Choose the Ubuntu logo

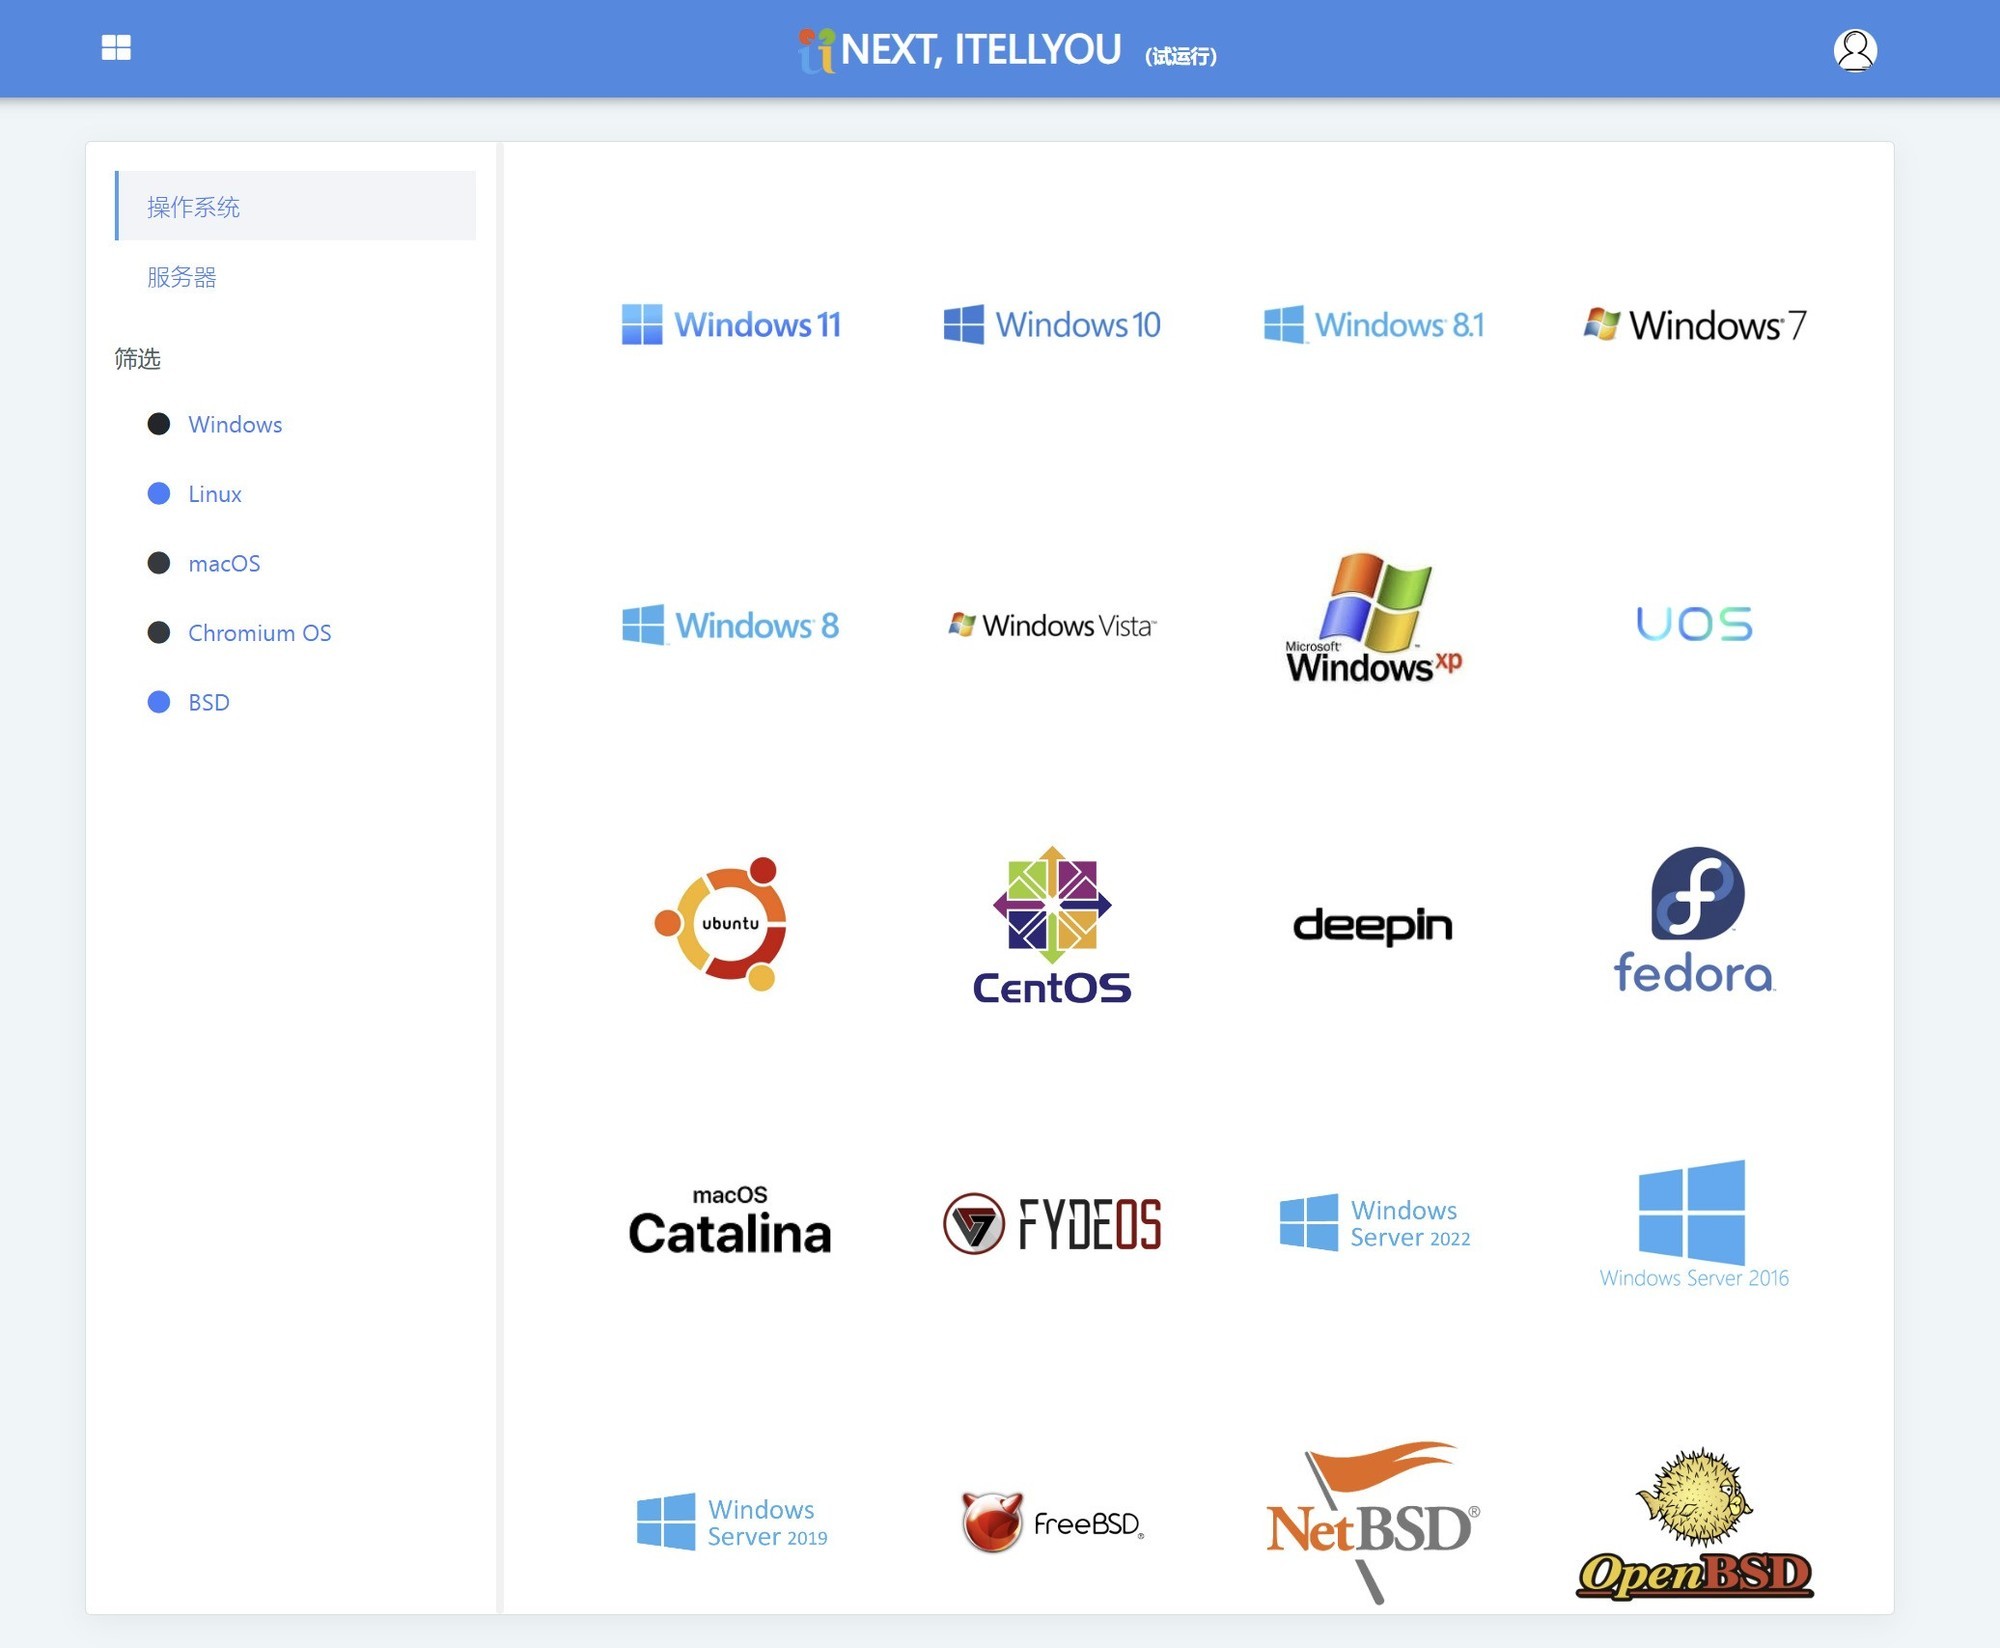[x=721, y=923]
